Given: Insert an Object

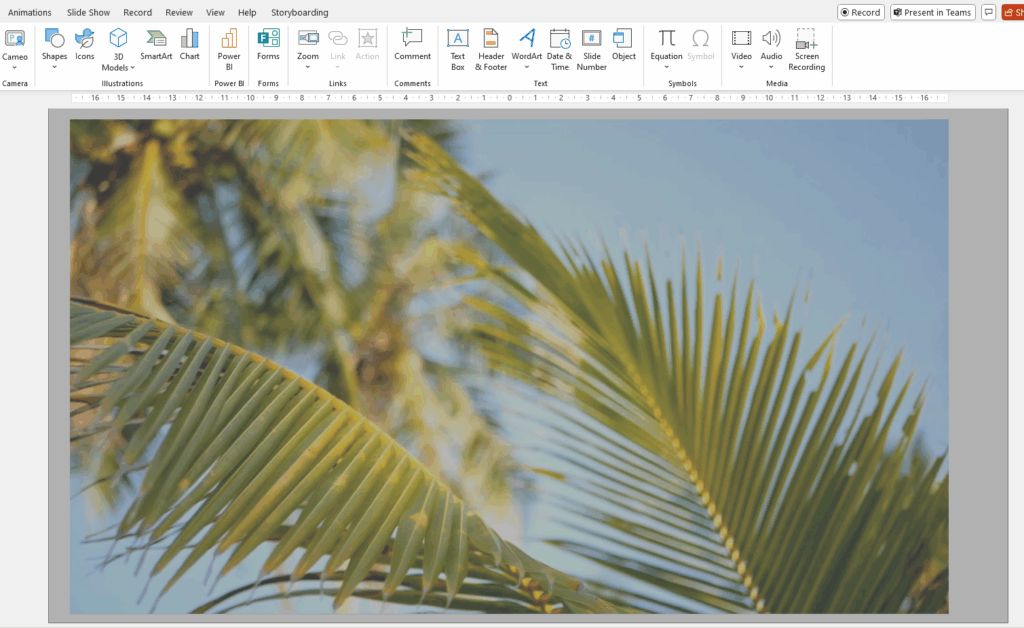Looking at the screenshot, I should [x=624, y=44].
